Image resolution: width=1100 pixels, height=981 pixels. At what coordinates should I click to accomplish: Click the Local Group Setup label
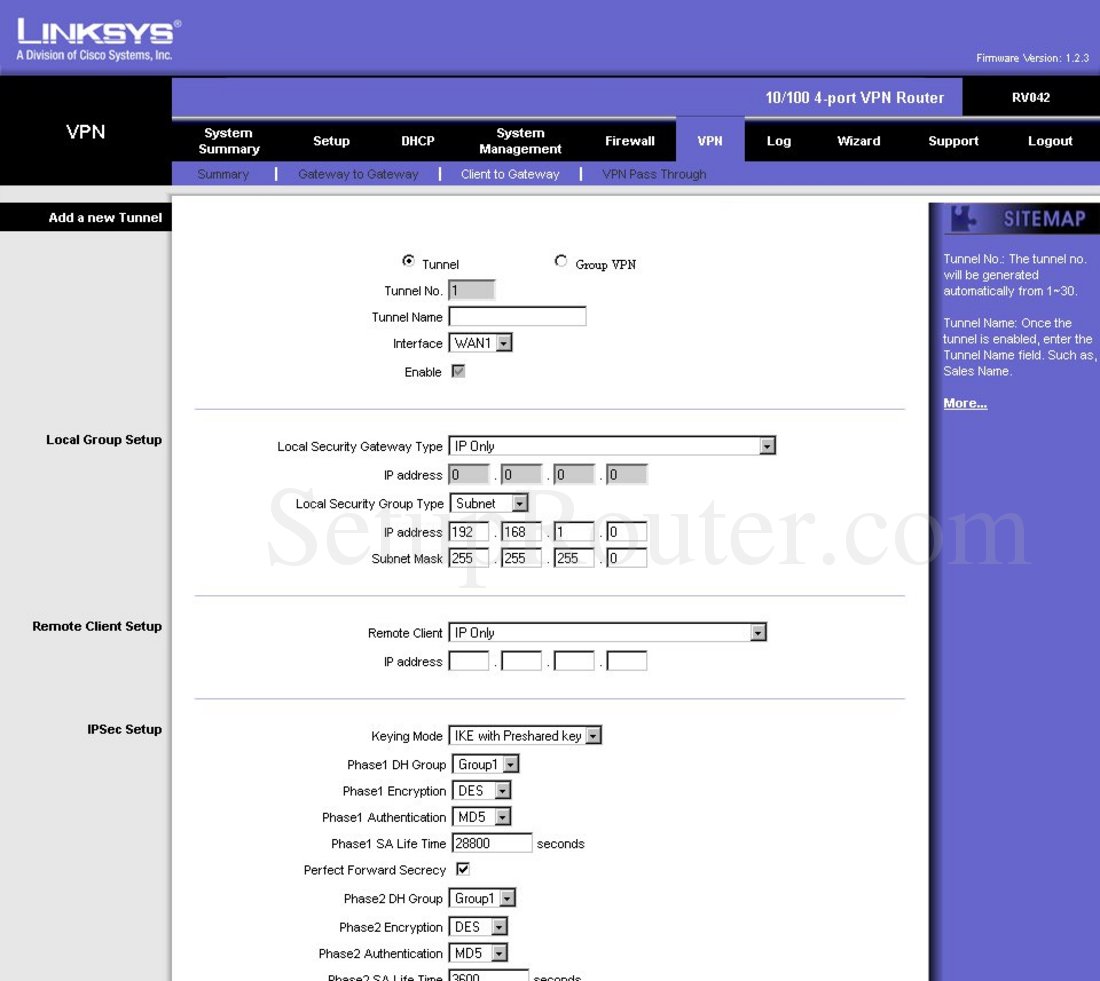click(x=104, y=439)
